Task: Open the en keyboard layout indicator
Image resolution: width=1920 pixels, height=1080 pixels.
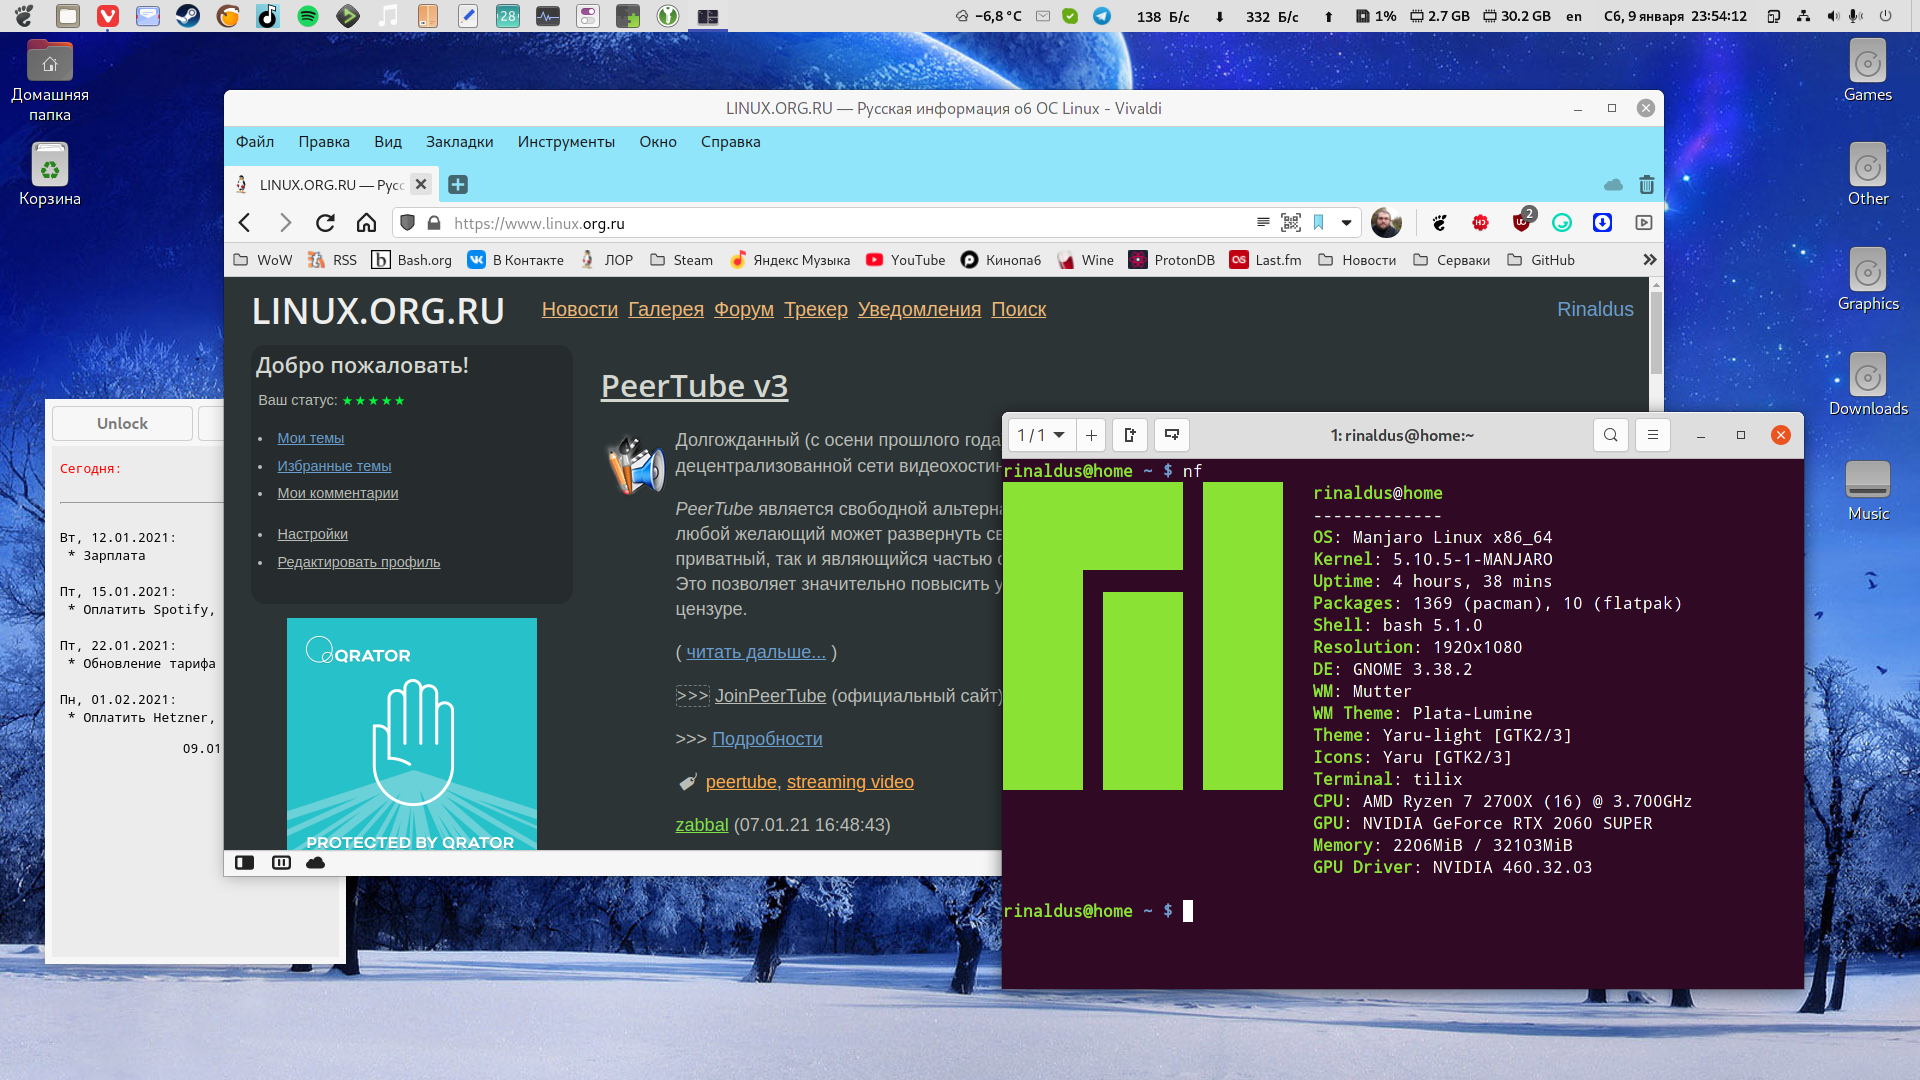Action: click(1573, 16)
